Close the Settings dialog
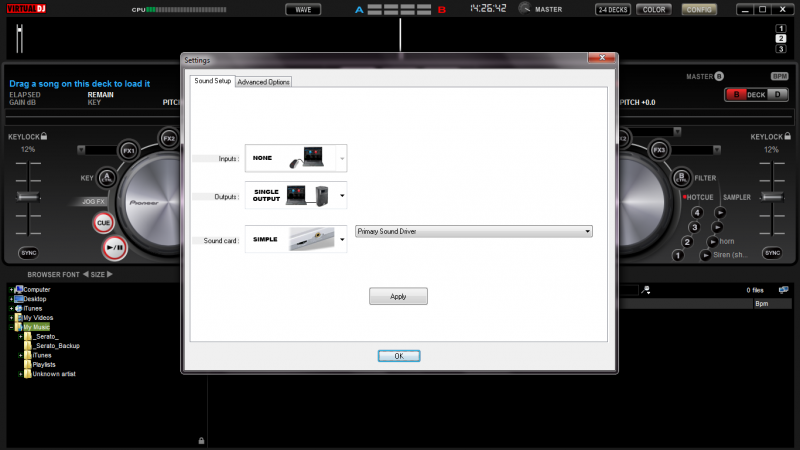The height and width of the screenshot is (450, 800). pos(602,58)
